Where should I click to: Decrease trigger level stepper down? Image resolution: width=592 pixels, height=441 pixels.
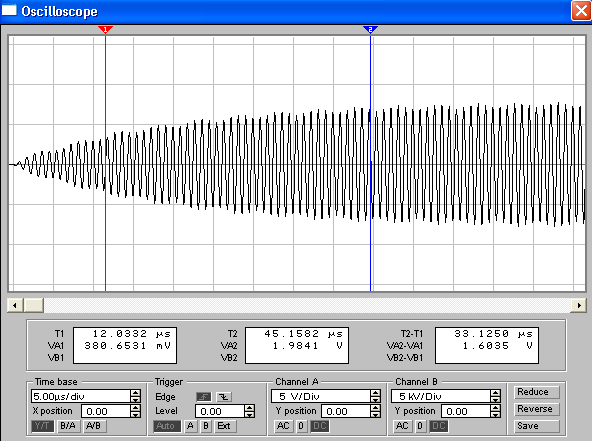pyautogui.click(x=250, y=414)
